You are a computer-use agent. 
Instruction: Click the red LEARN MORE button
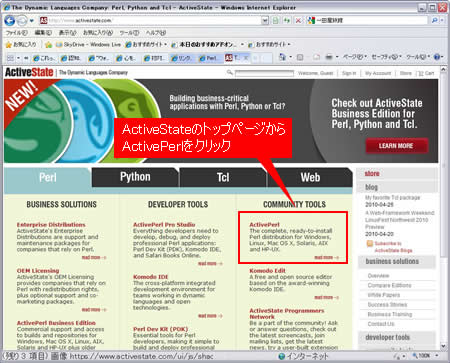[396, 146]
